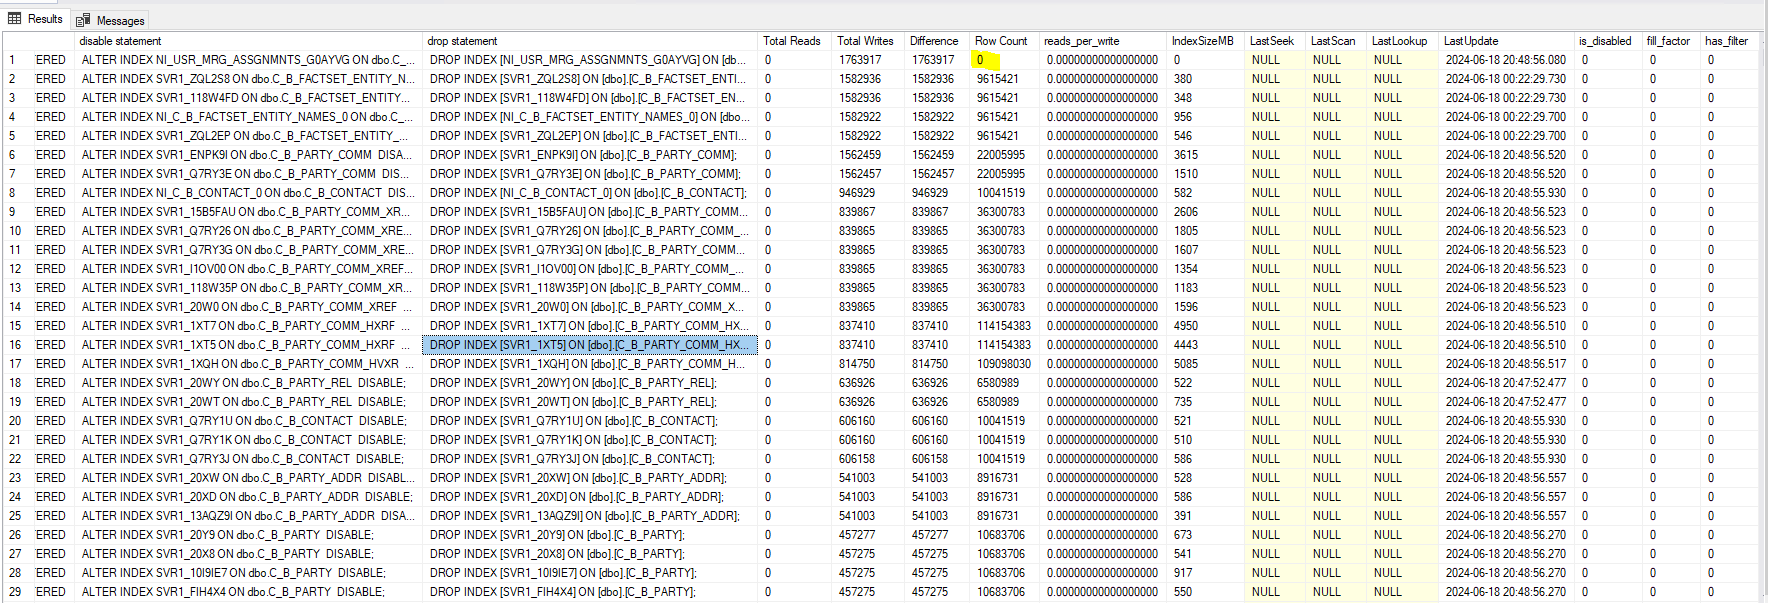Click IndexSizeMB value 4950
Viewport: 1768px width, 603px height.
click(1207, 326)
